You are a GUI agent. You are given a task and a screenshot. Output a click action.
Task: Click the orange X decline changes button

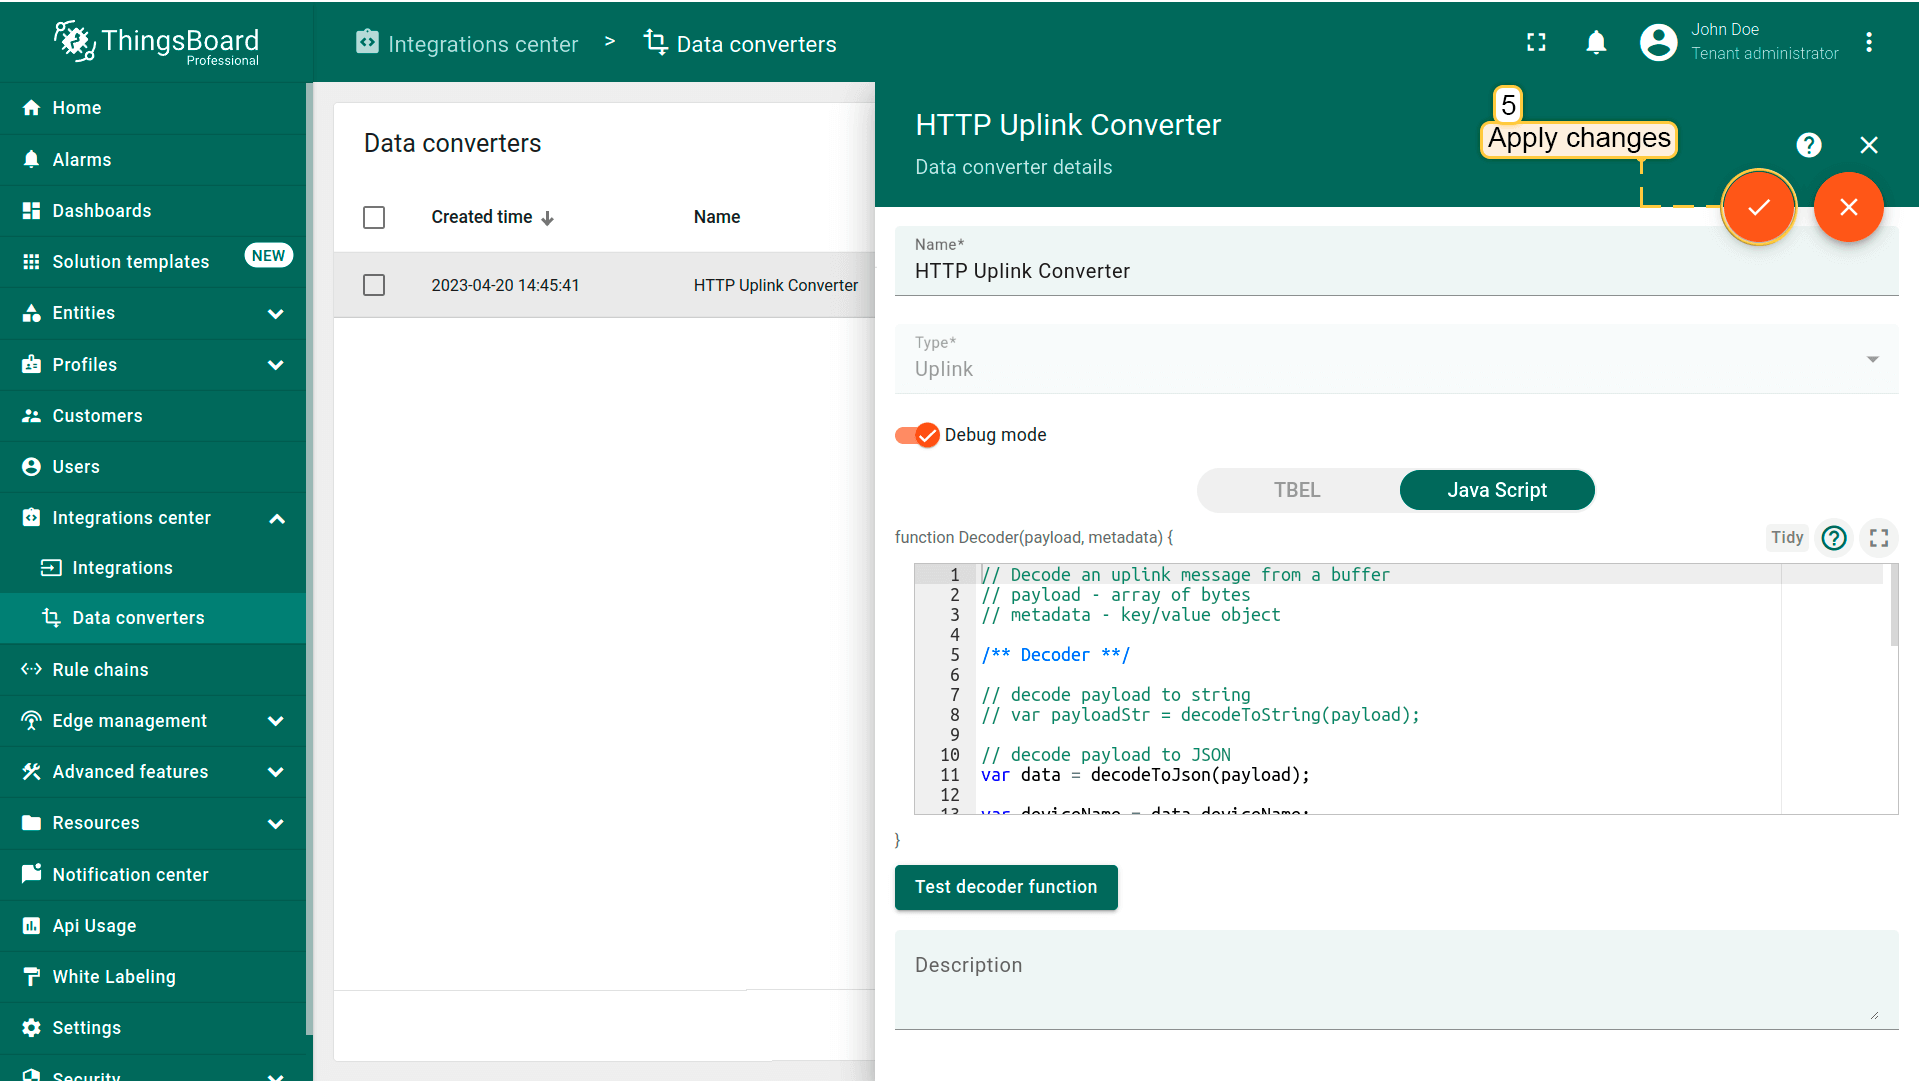pos(1848,207)
